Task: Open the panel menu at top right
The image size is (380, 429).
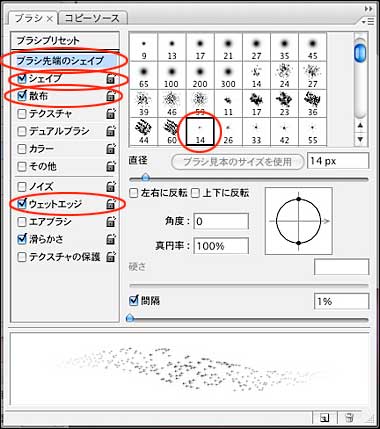Action: pyautogui.click(x=368, y=22)
